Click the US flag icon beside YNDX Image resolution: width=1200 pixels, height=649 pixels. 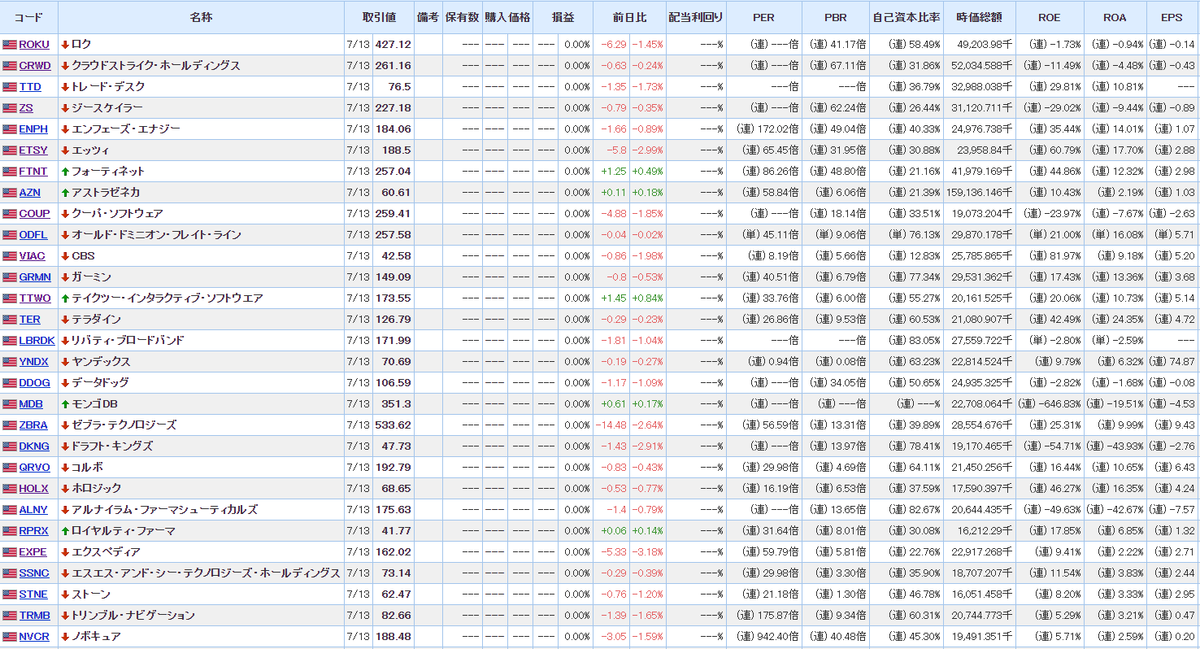[x=10, y=362]
